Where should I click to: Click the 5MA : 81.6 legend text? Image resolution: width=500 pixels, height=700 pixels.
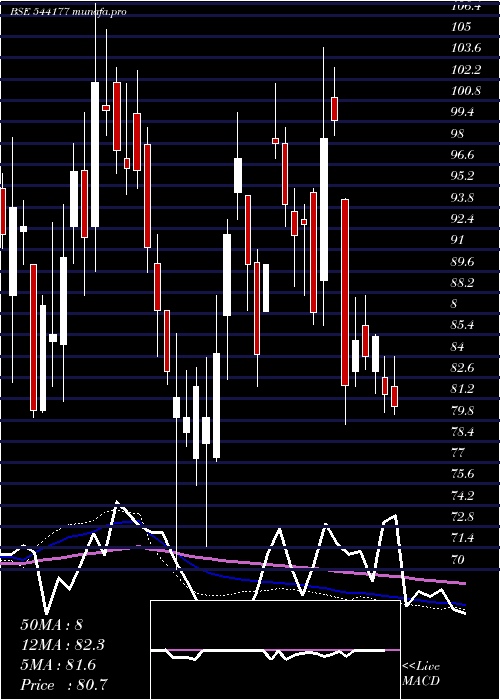pyautogui.click(x=58, y=665)
